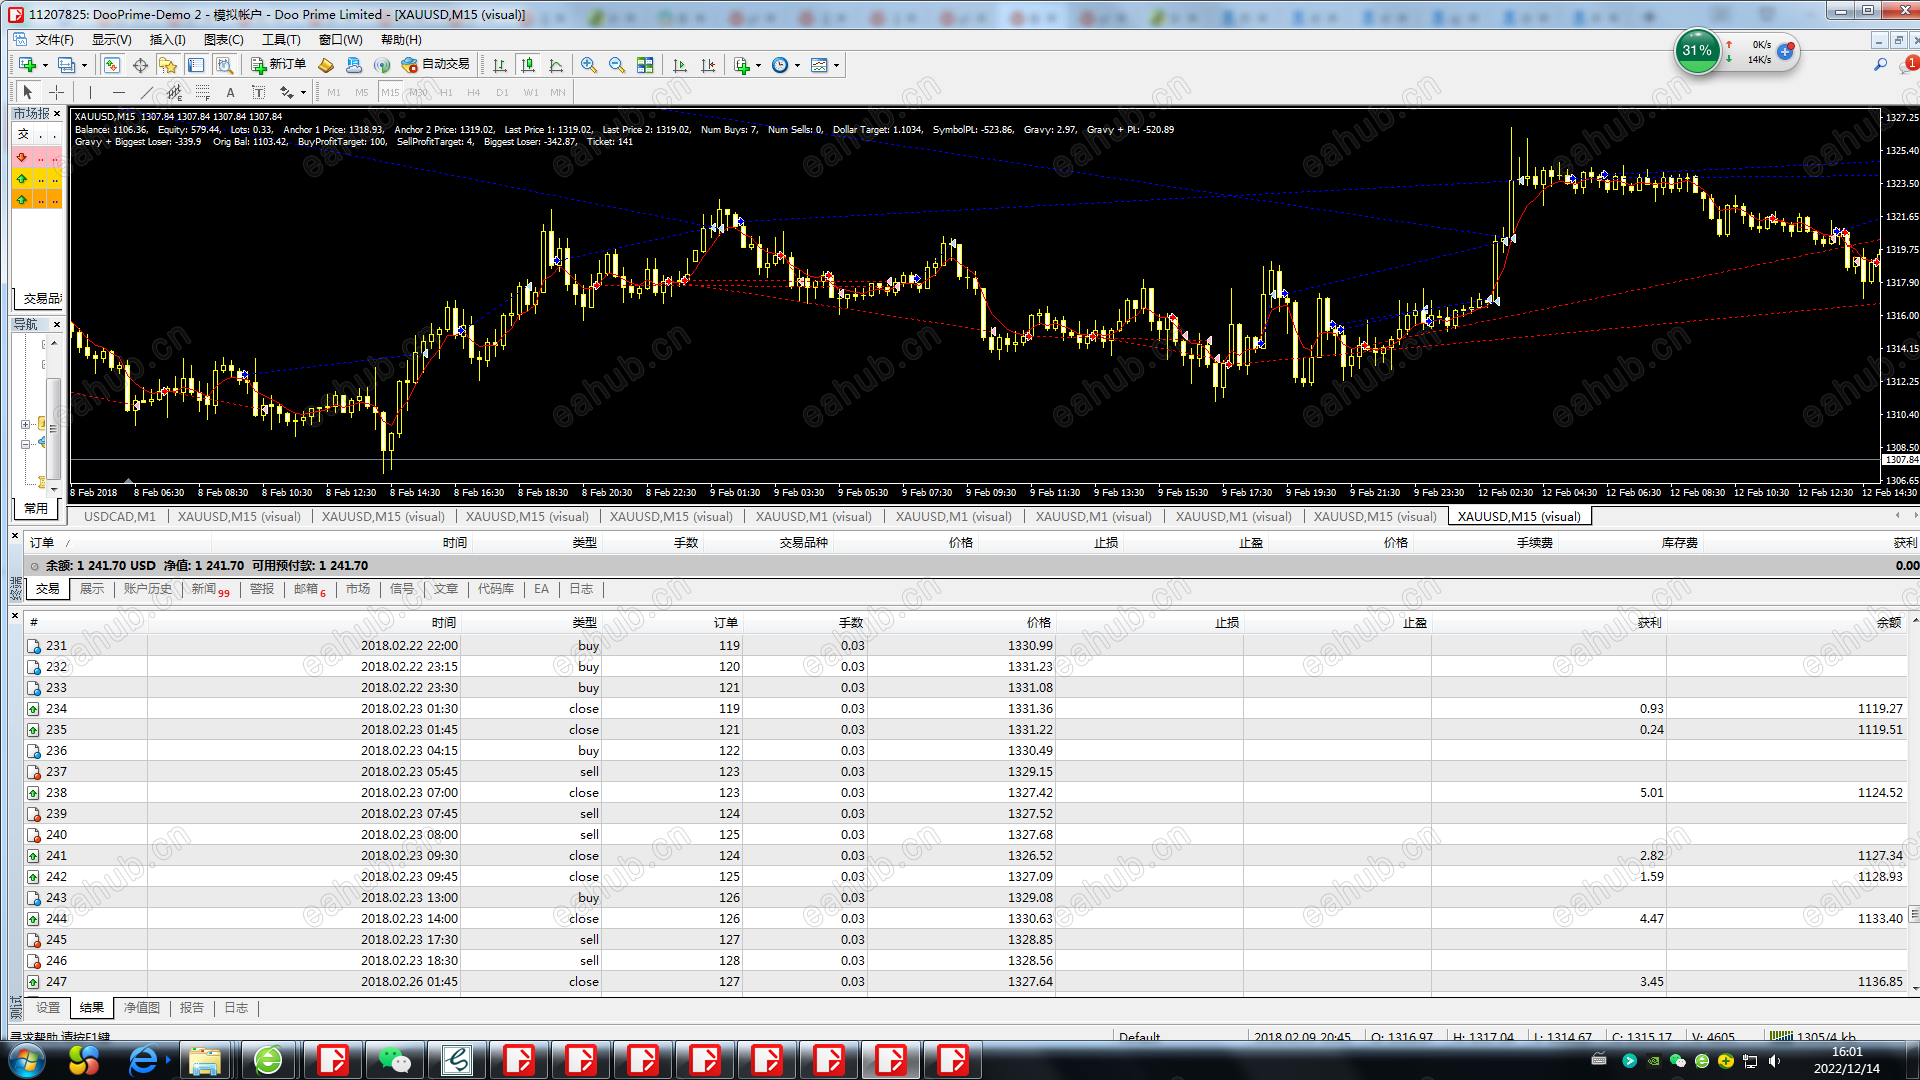The image size is (1920, 1080).
Task: Open the 图表(C) menu
Action: click(223, 40)
